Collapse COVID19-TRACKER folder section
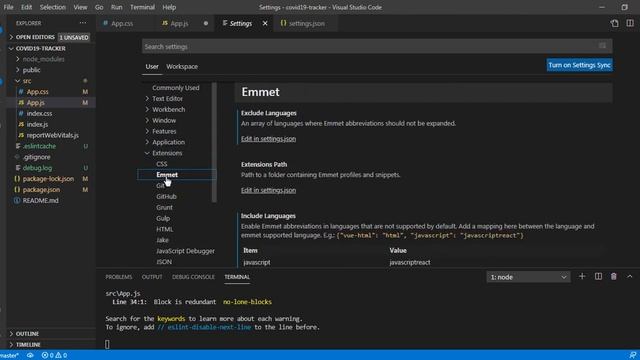The image size is (640, 360). click(x=40, y=48)
